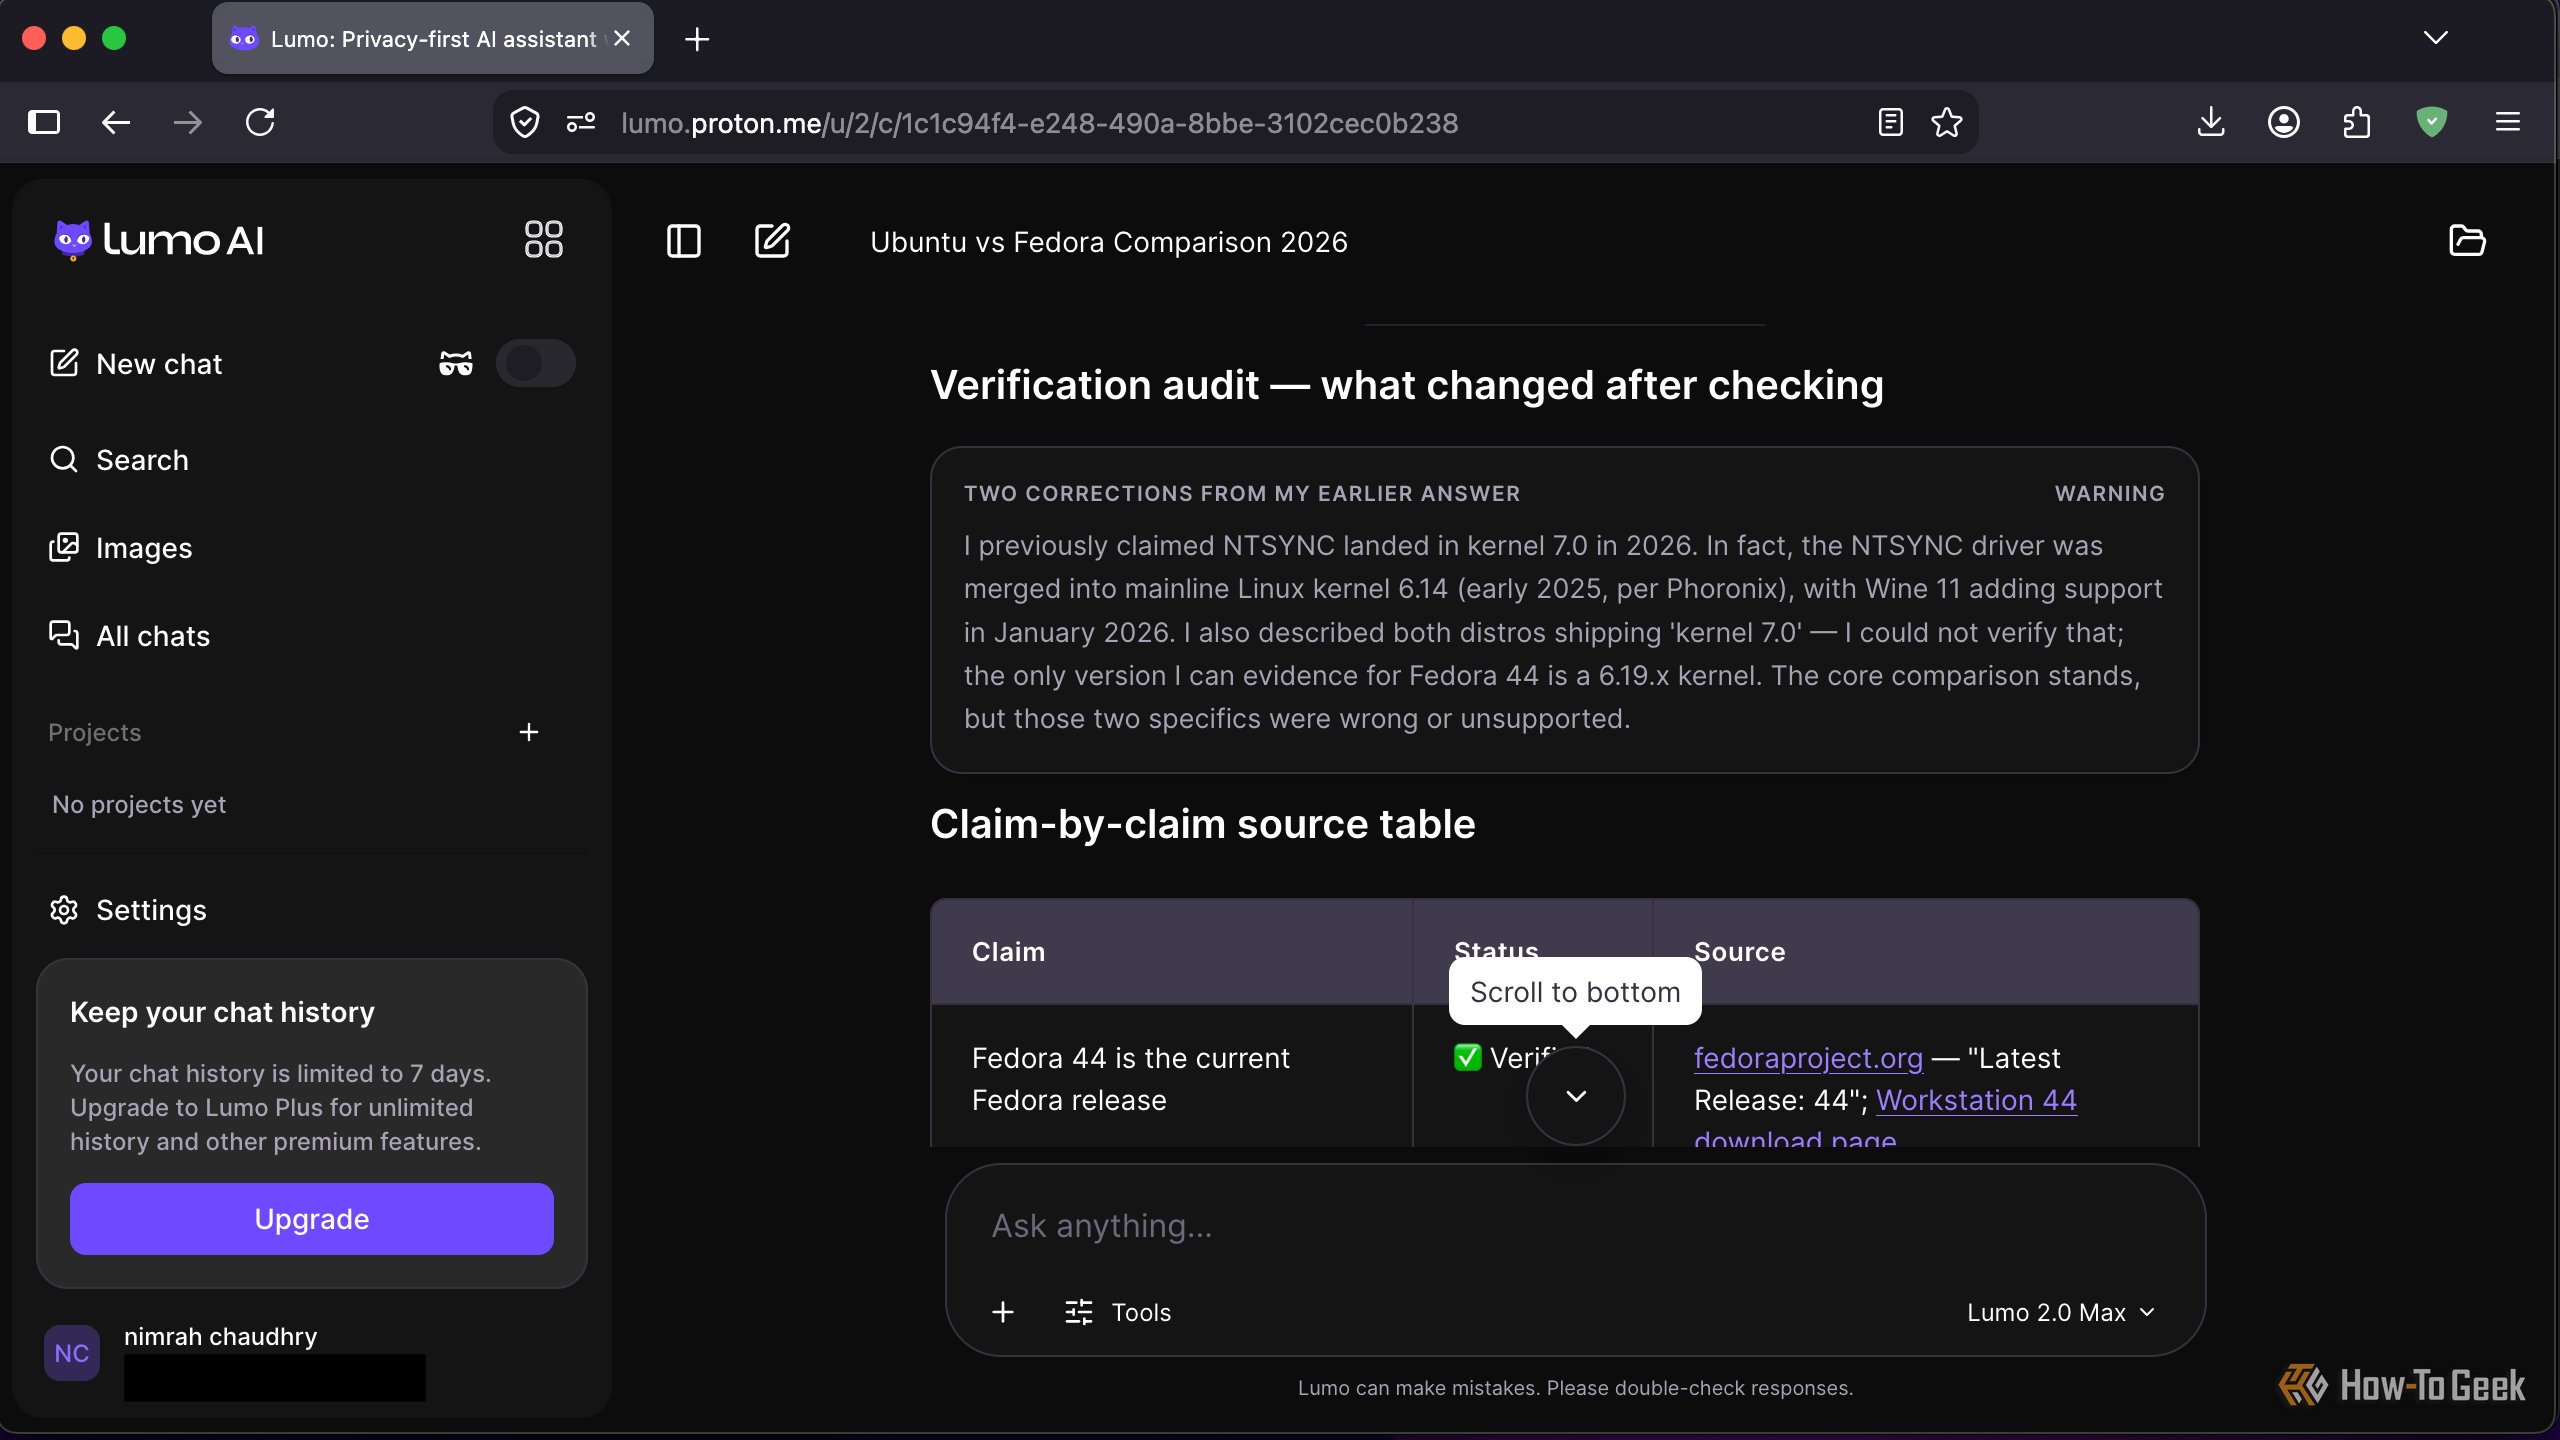Image resolution: width=2560 pixels, height=1440 pixels.
Task: Click the browser back arrow
Action: pyautogui.click(x=116, y=123)
